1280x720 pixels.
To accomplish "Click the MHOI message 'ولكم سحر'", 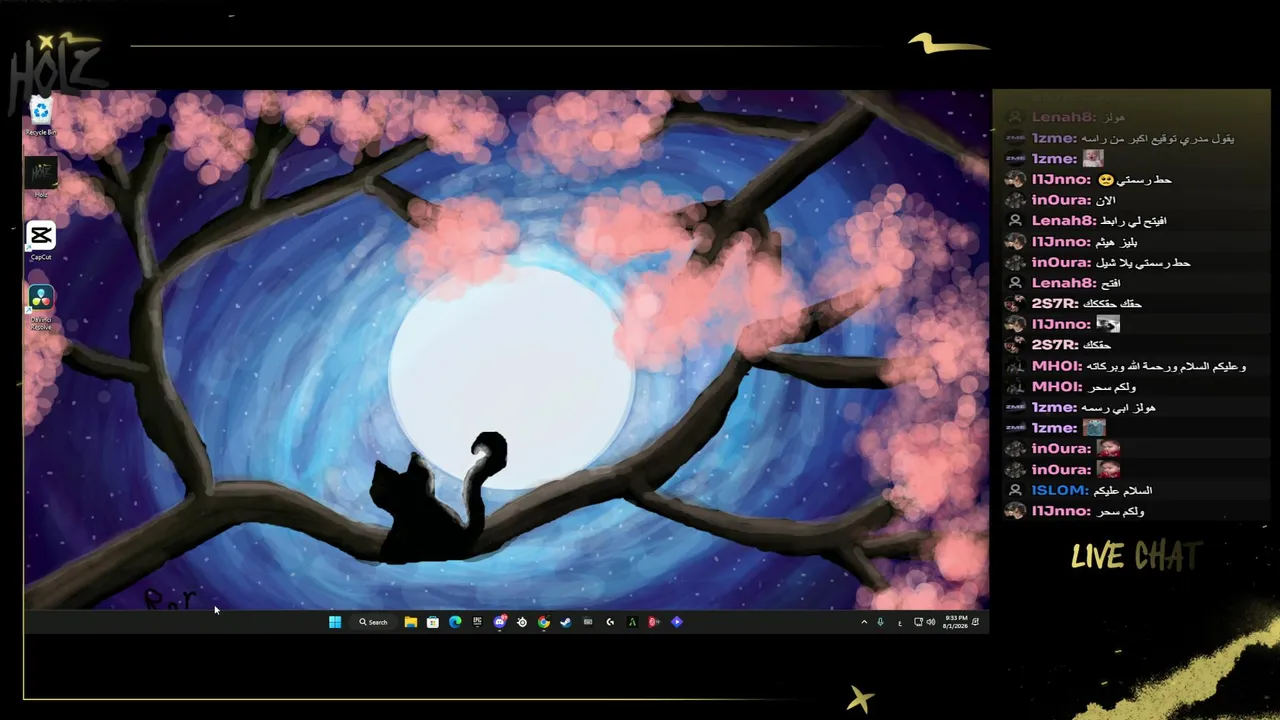I will pos(1111,387).
